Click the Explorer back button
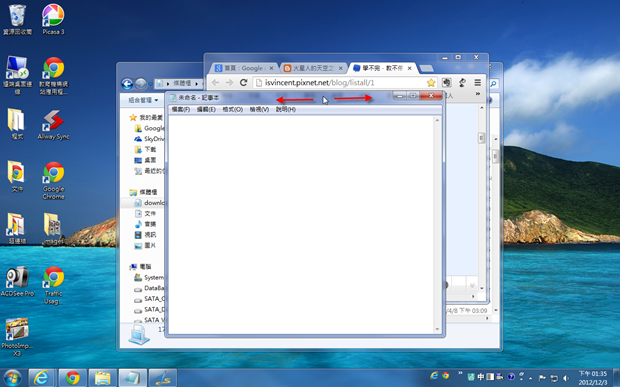This screenshot has height=387, width=620. [127, 83]
